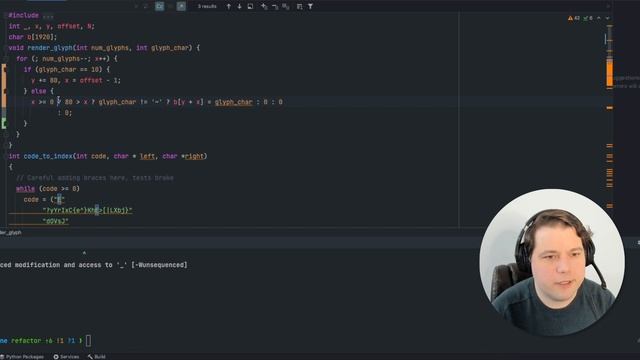Click the webcam video overlay

(552, 262)
